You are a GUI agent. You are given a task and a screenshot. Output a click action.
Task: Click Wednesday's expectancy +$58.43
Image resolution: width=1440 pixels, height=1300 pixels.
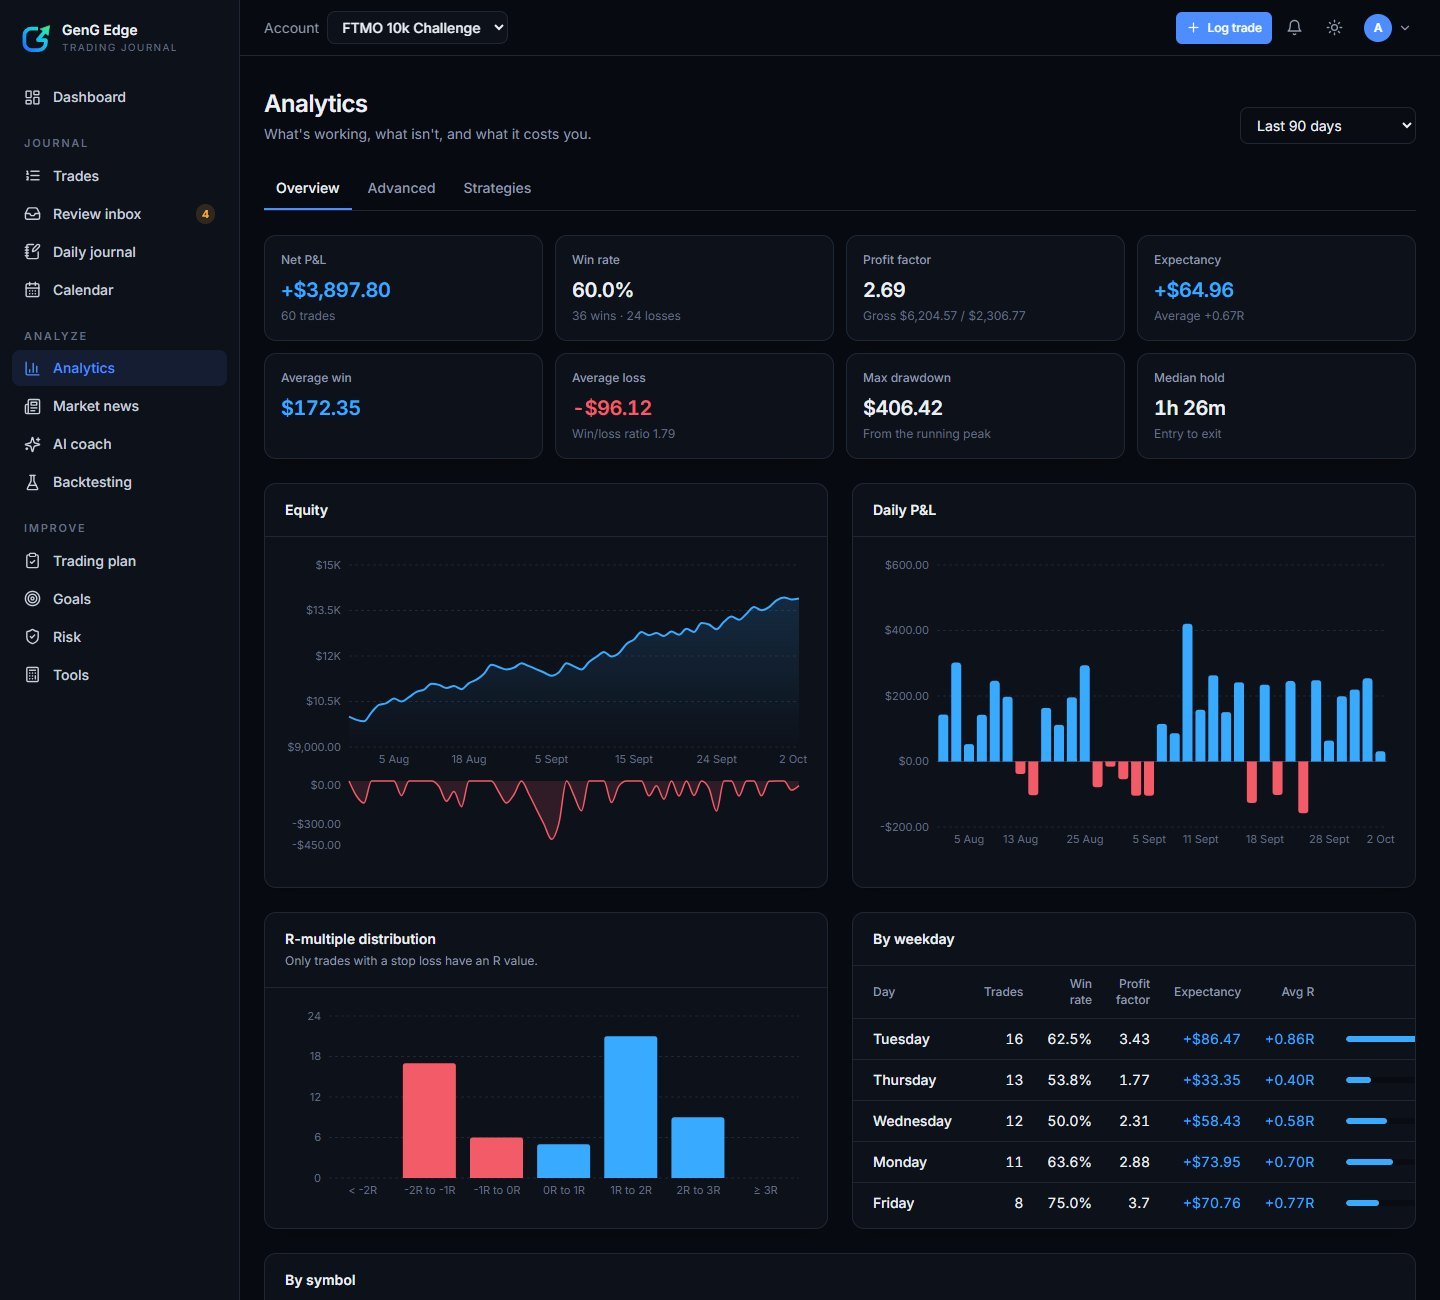[x=1211, y=1121]
